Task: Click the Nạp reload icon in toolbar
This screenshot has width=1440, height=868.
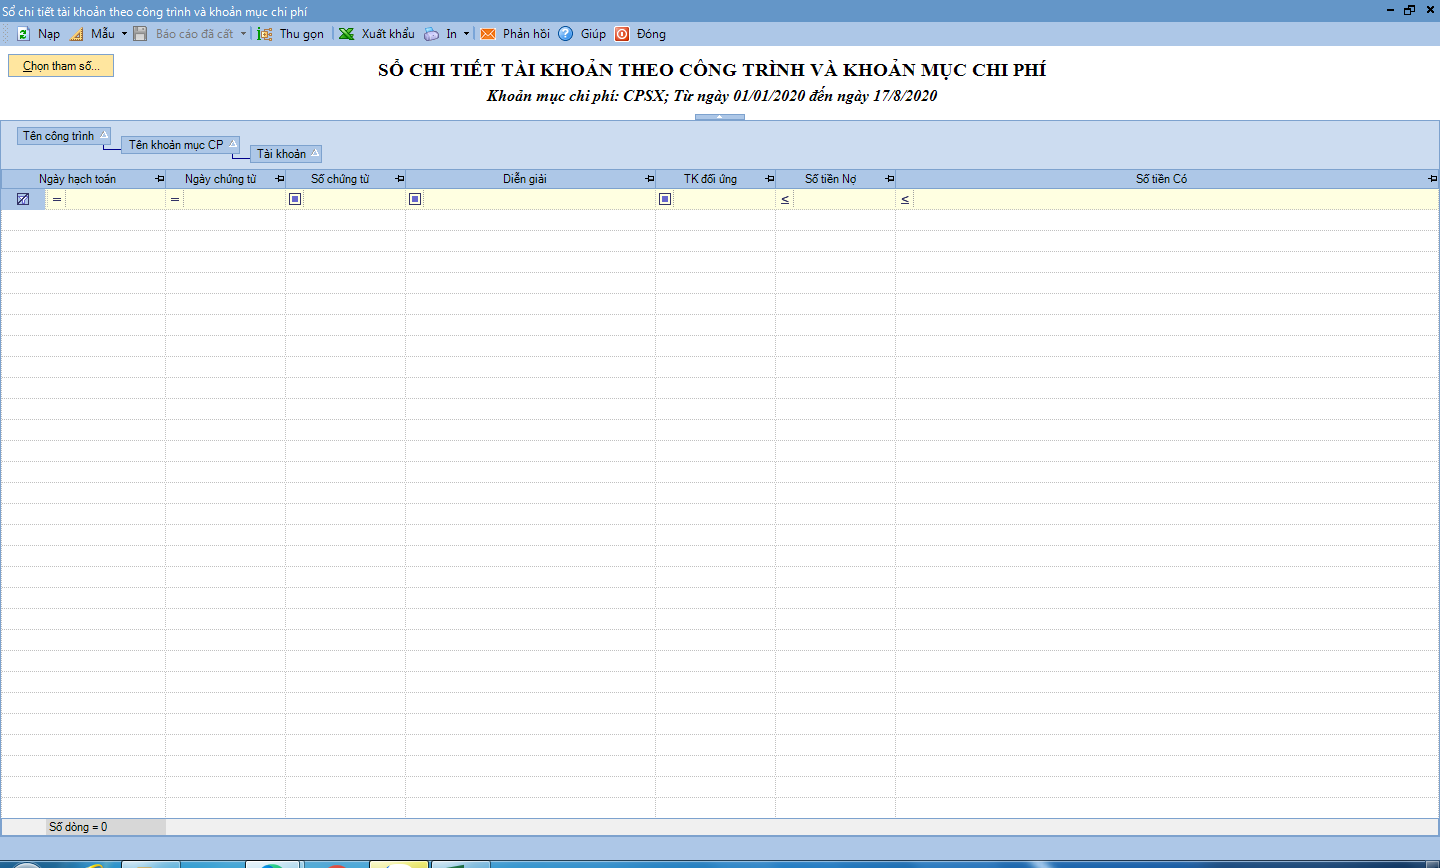Action: tap(23, 34)
